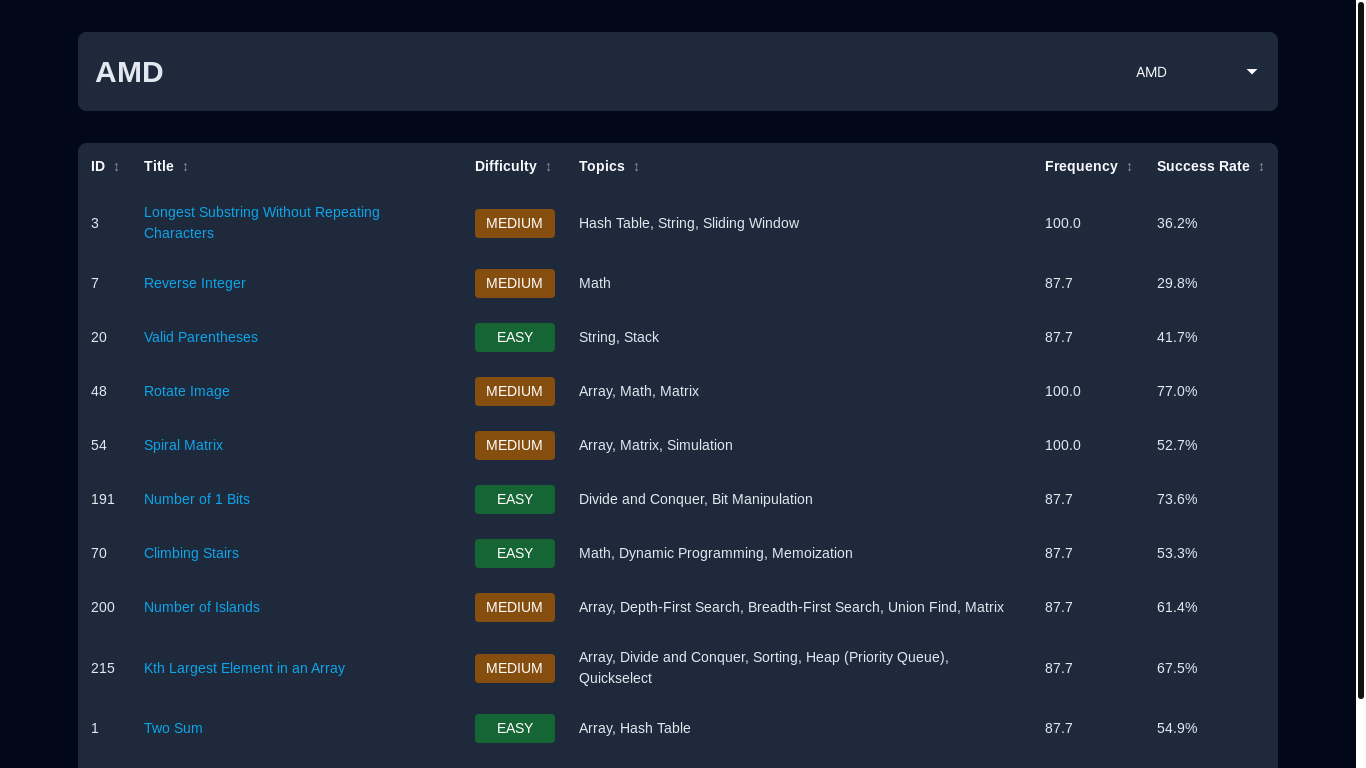The image size is (1366, 768).
Task: Open the AMD company dropdown
Action: [1195, 72]
